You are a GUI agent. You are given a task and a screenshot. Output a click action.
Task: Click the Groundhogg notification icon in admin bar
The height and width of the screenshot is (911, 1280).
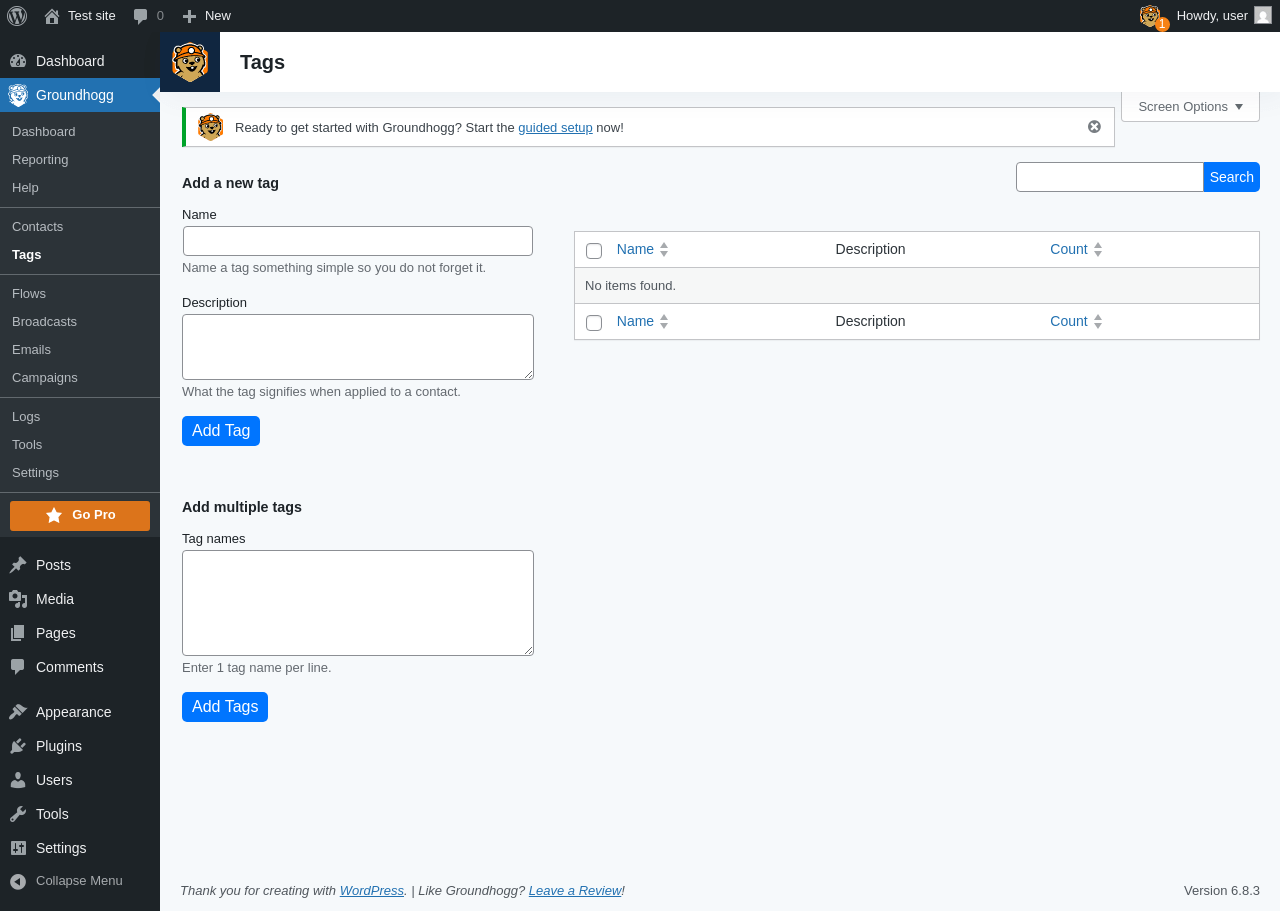click(x=1151, y=16)
